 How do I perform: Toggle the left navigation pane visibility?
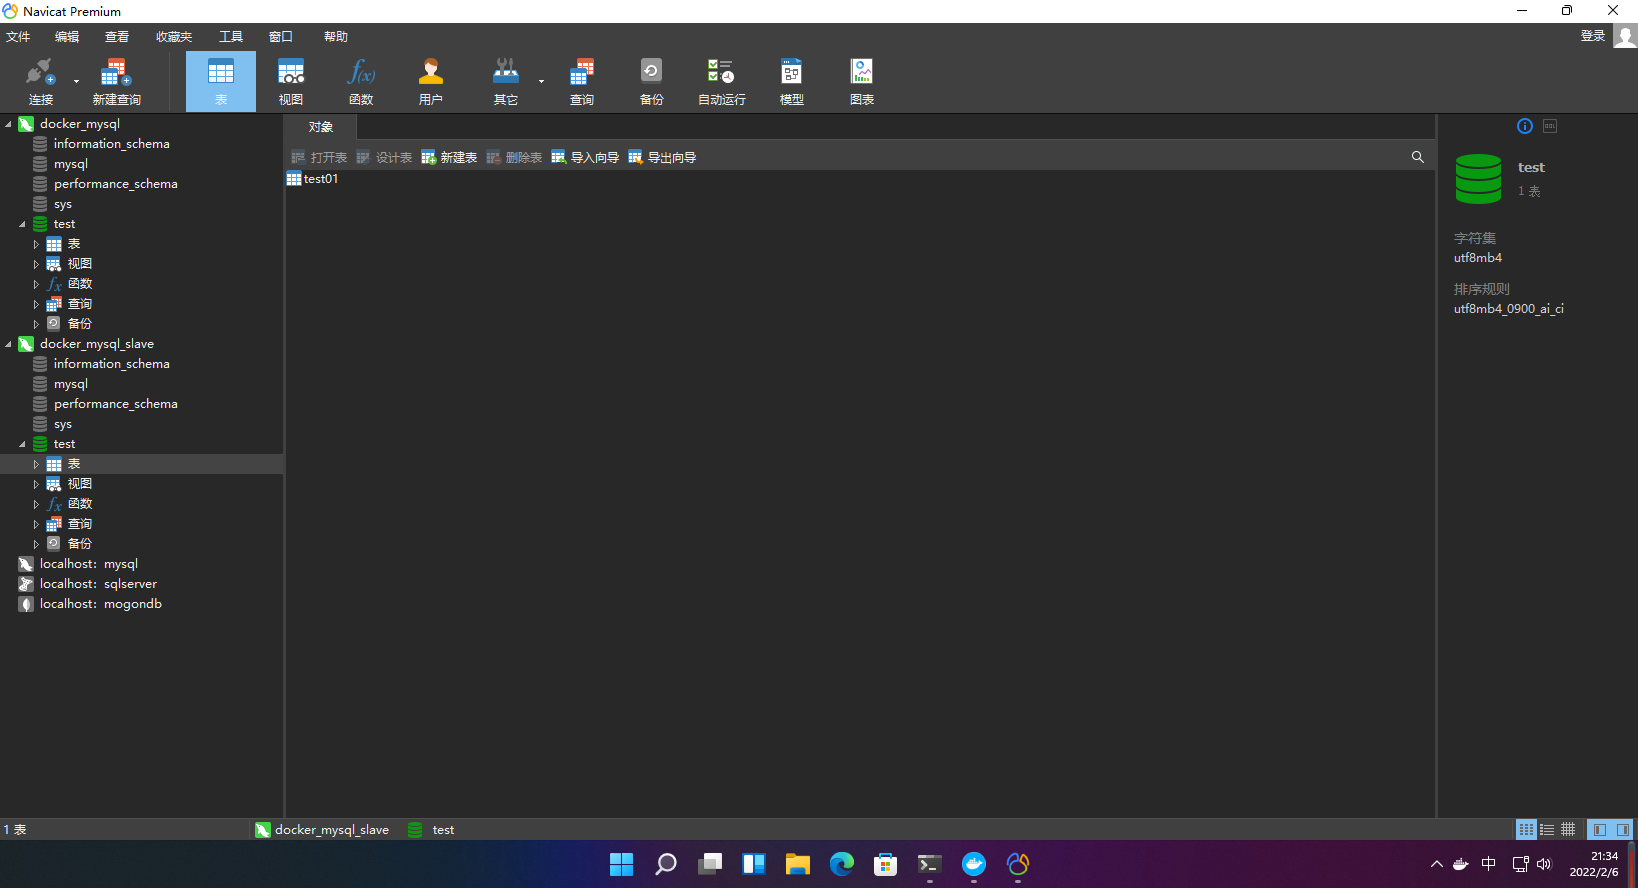click(1599, 829)
